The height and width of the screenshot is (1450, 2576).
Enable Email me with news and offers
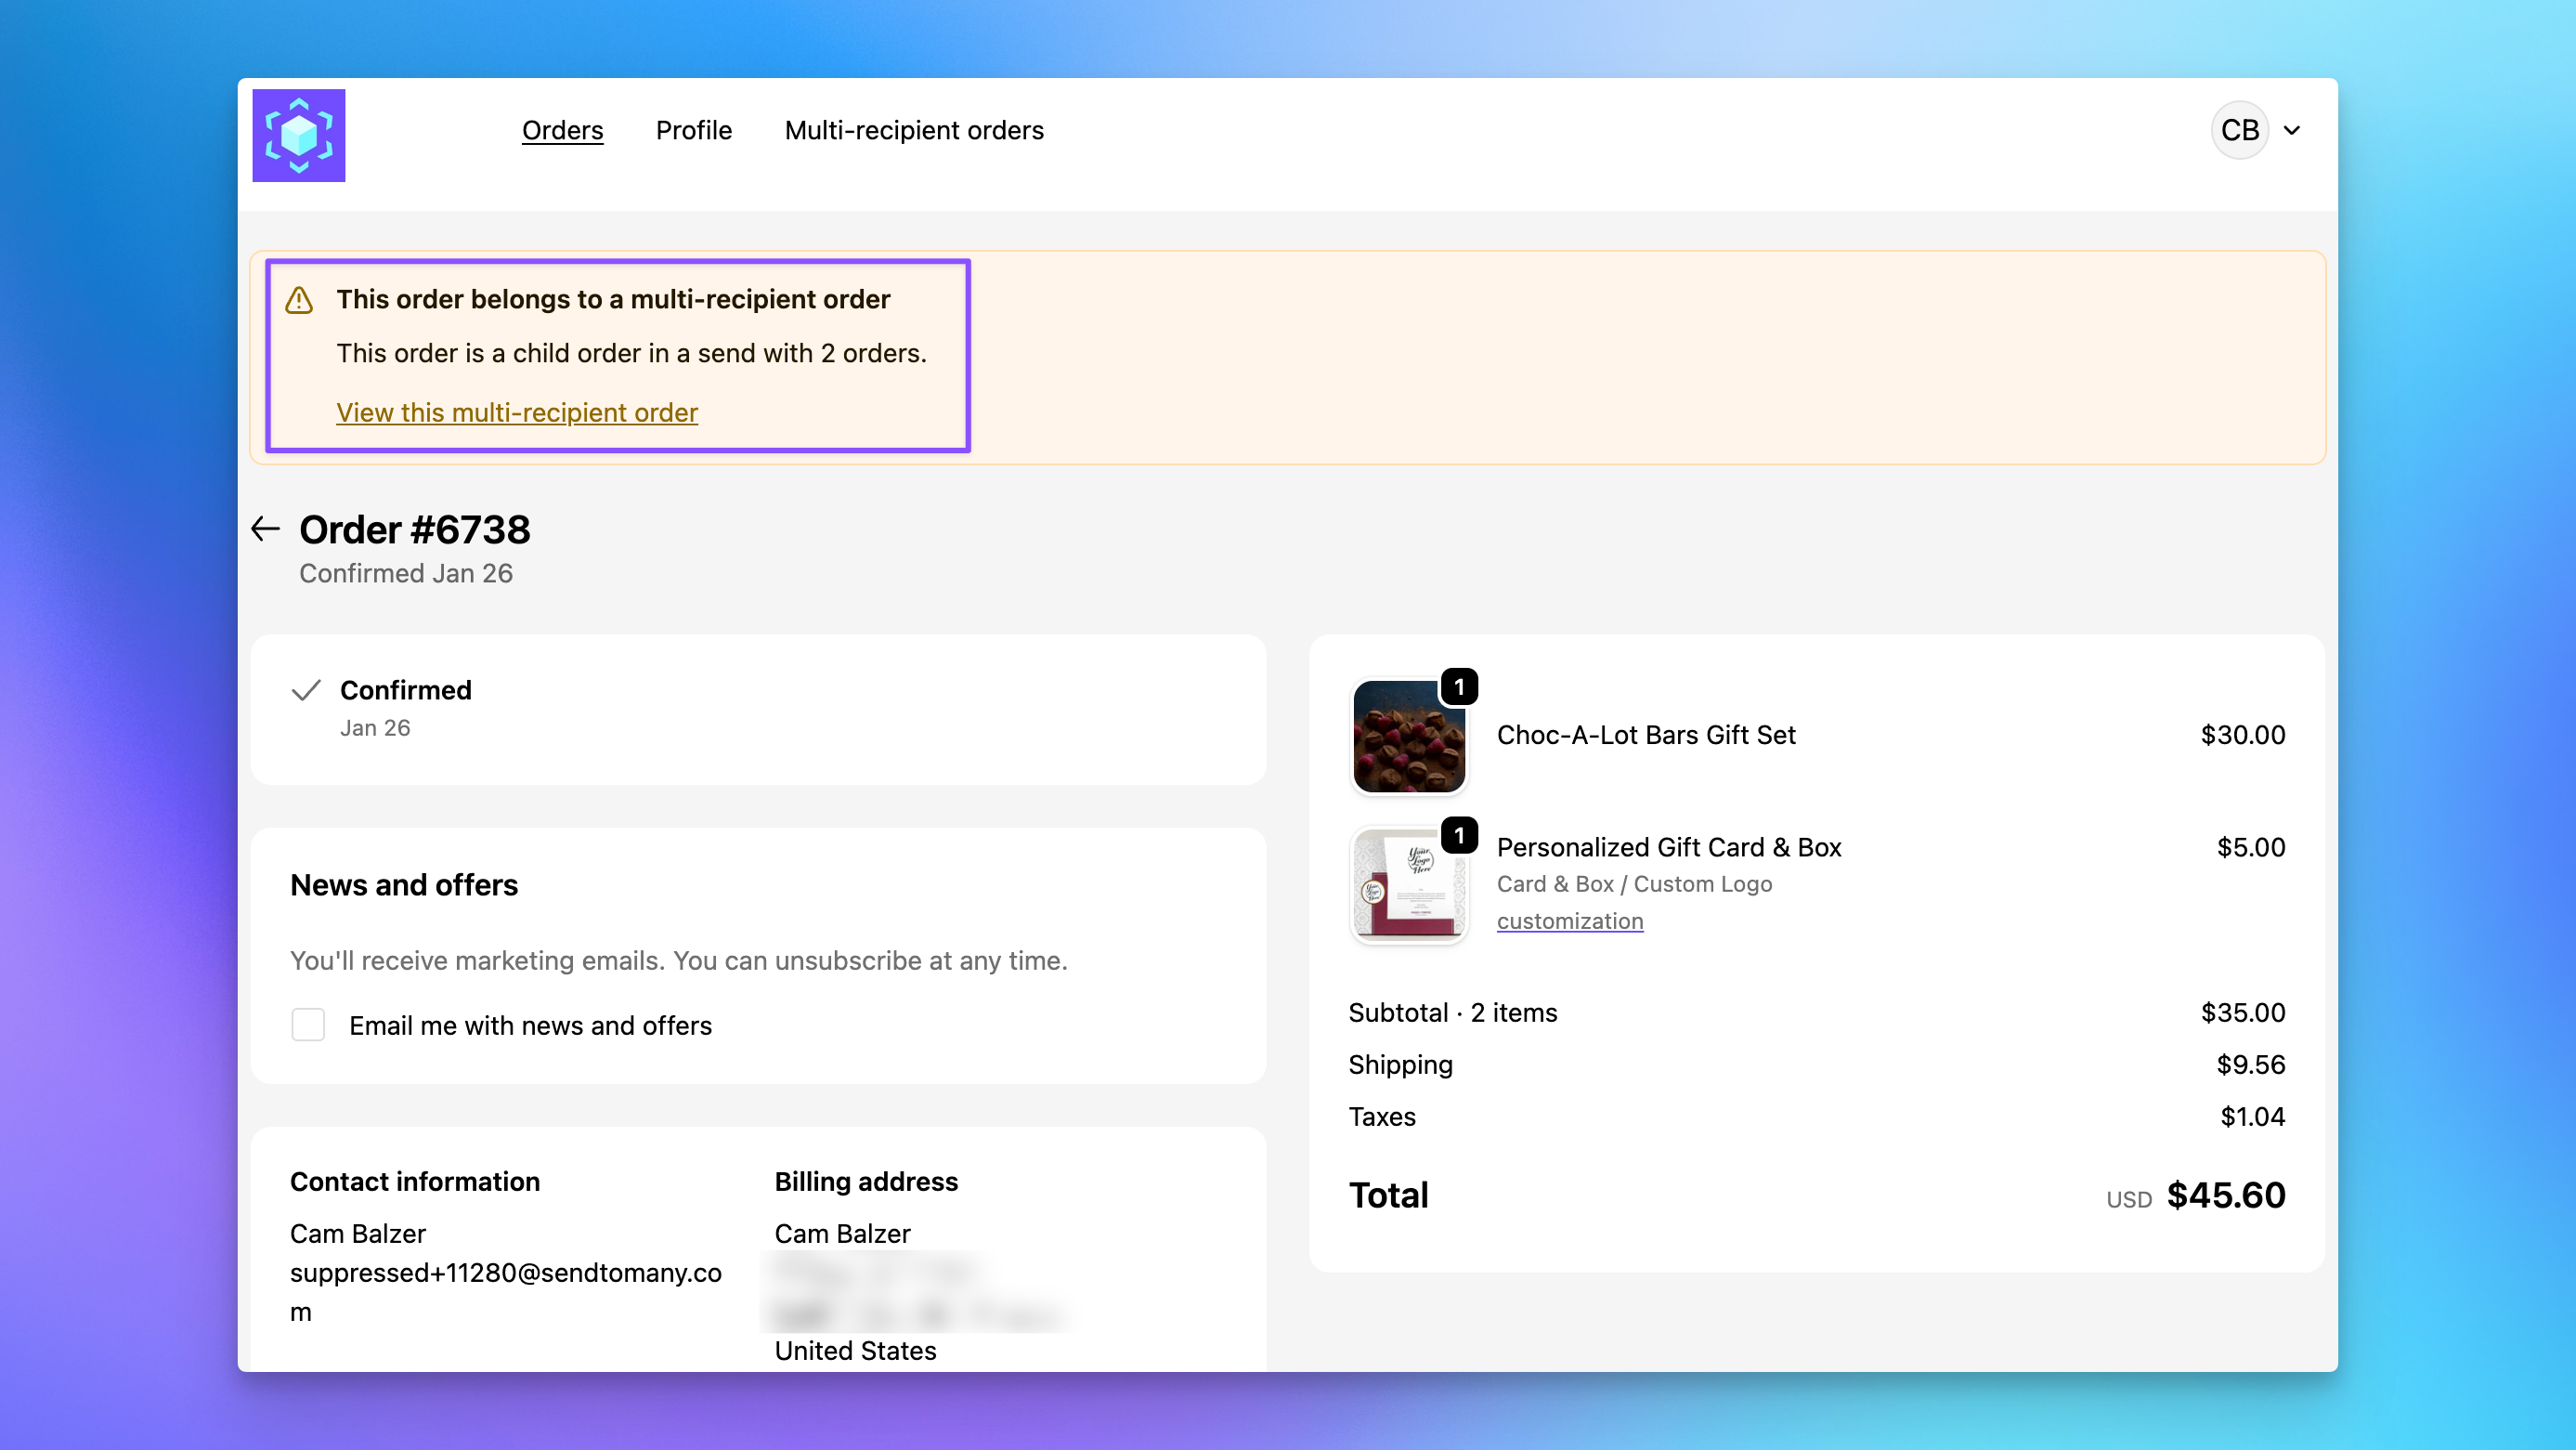pos(308,1025)
